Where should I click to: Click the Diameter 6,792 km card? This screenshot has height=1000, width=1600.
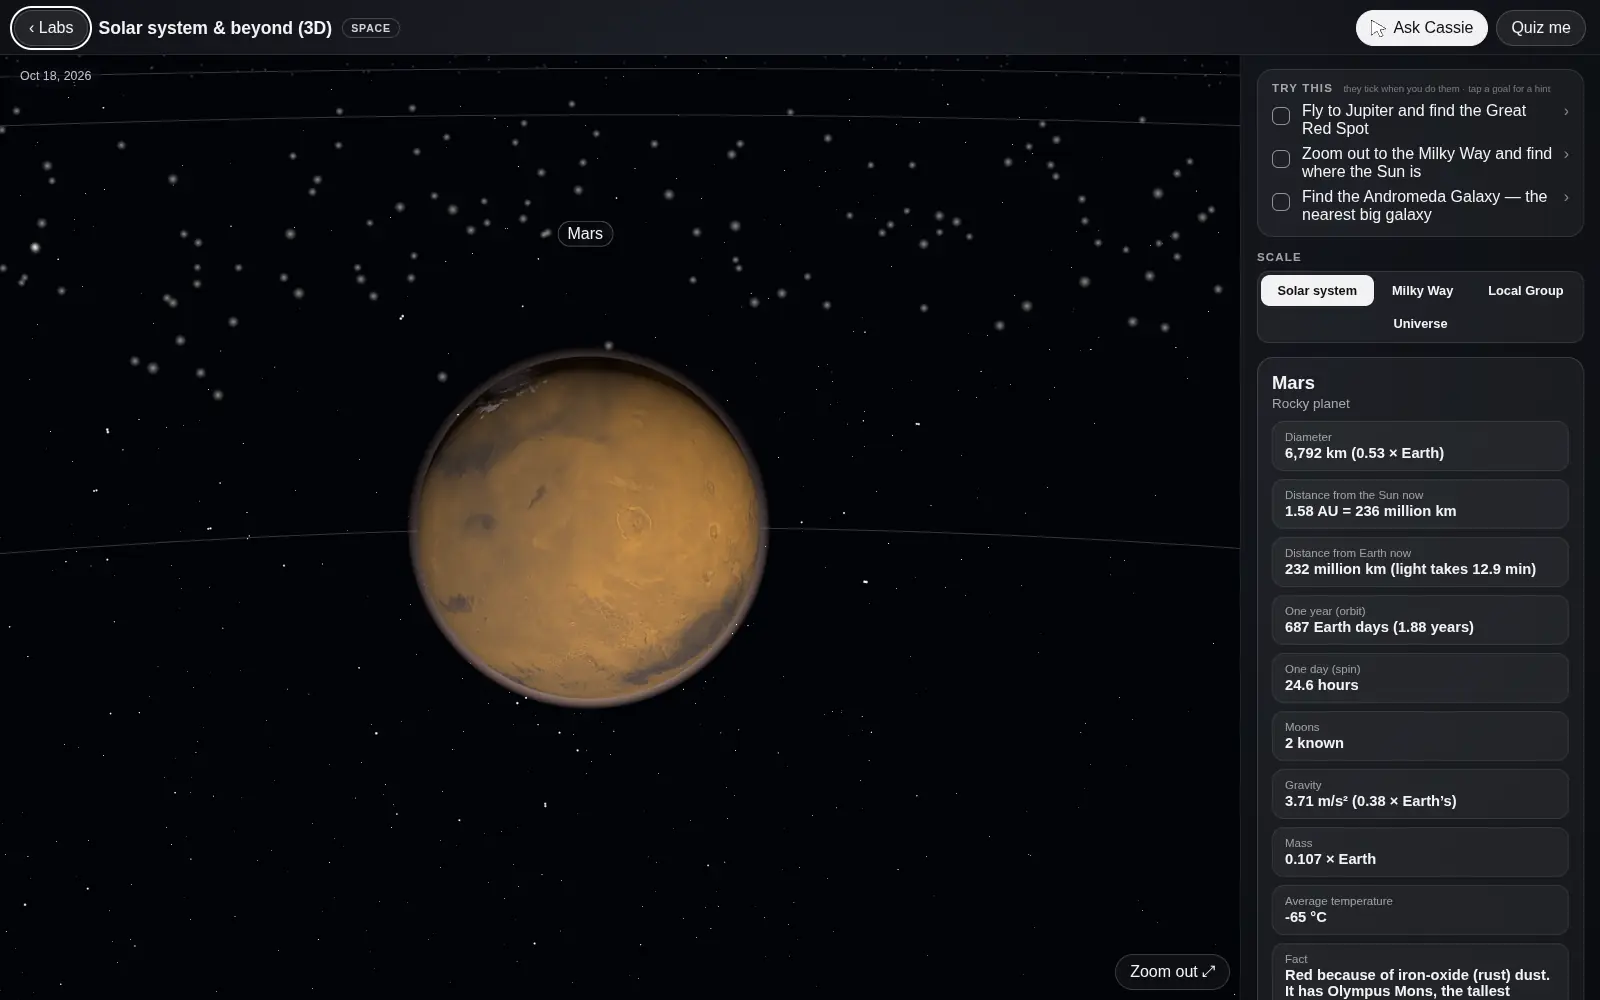pyautogui.click(x=1420, y=446)
